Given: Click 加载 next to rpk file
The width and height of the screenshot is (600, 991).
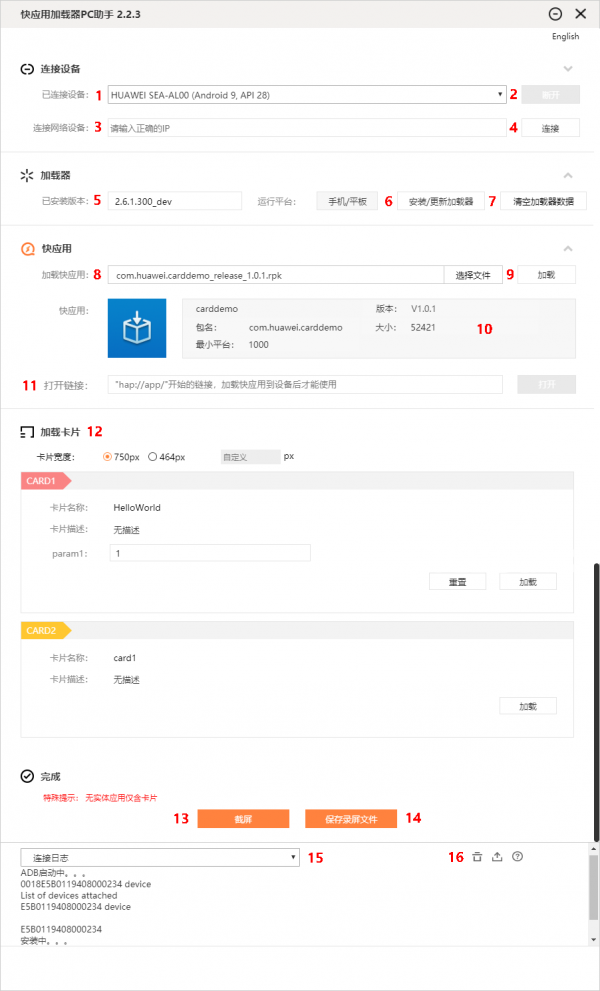Looking at the screenshot, I should pyautogui.click(x=547, y=275).
